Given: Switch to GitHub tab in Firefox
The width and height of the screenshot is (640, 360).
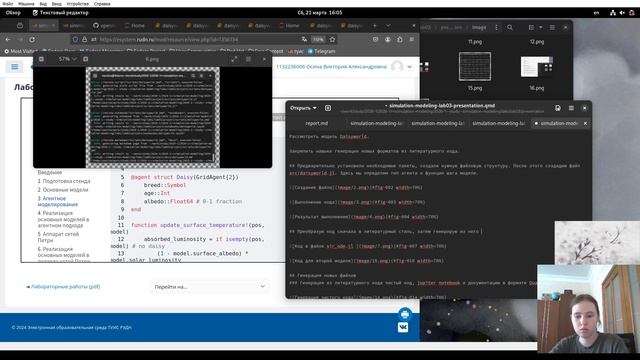Looking at the screenshot, I should click(x=104, y=25).
